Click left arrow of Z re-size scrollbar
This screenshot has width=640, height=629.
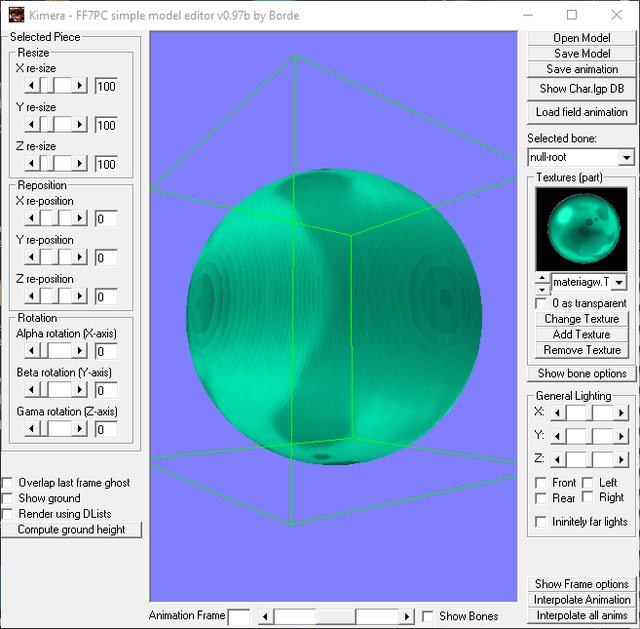[x=32, y=164]
